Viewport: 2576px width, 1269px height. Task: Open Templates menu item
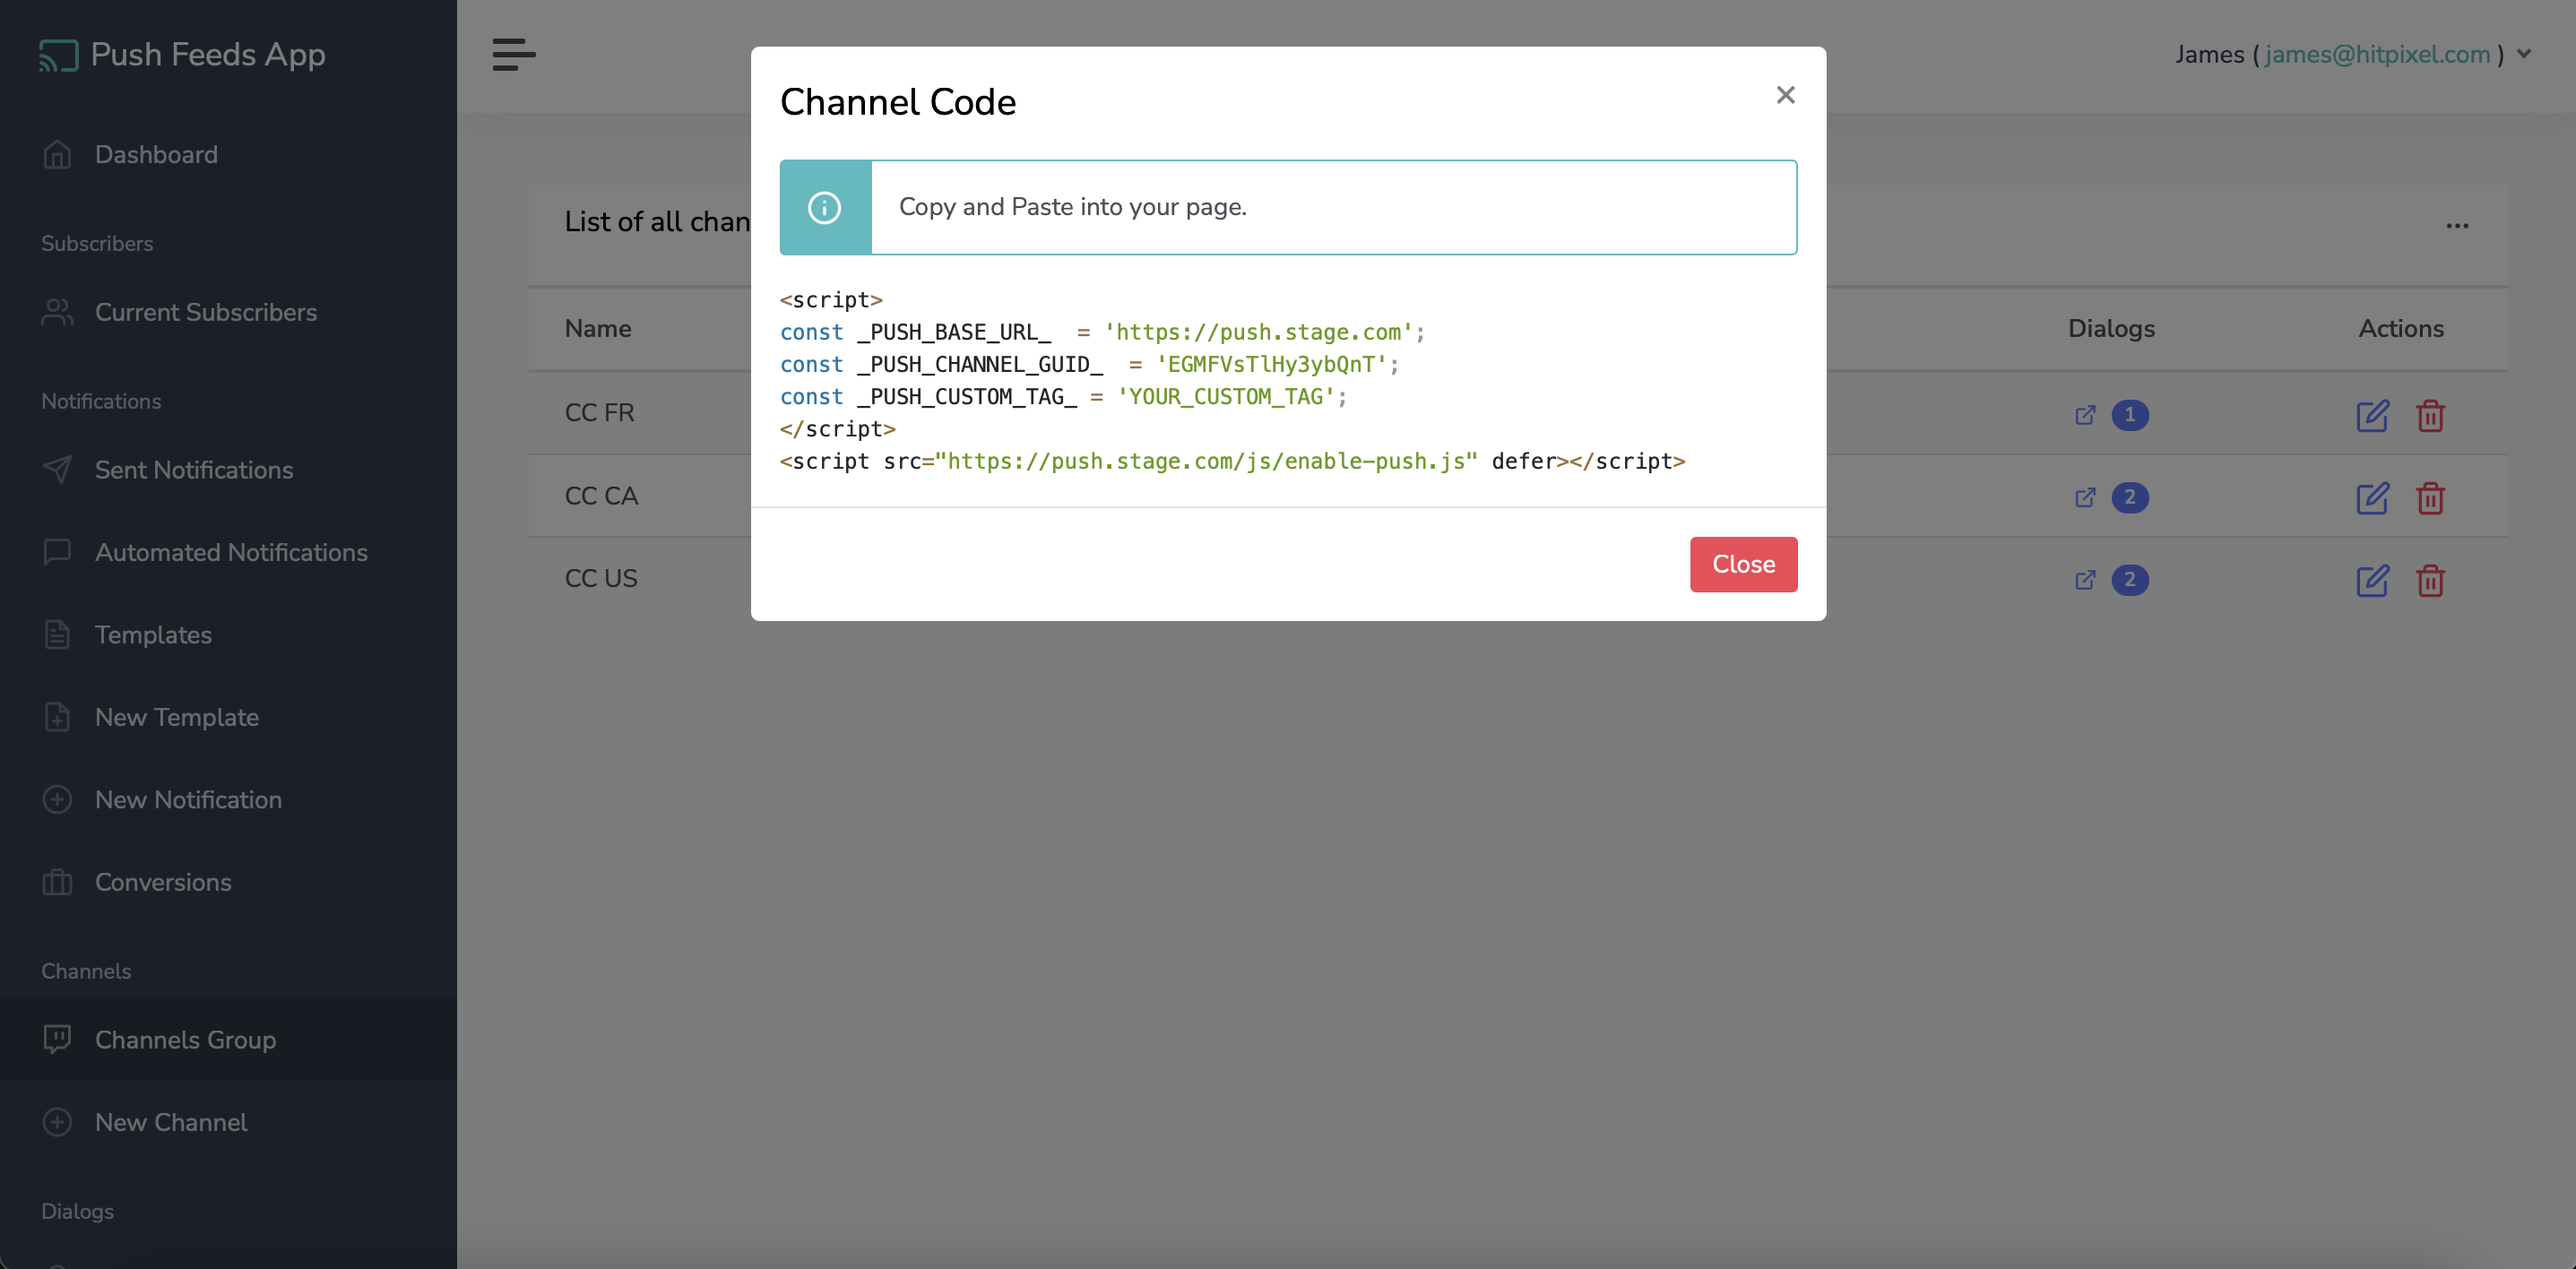228,635
